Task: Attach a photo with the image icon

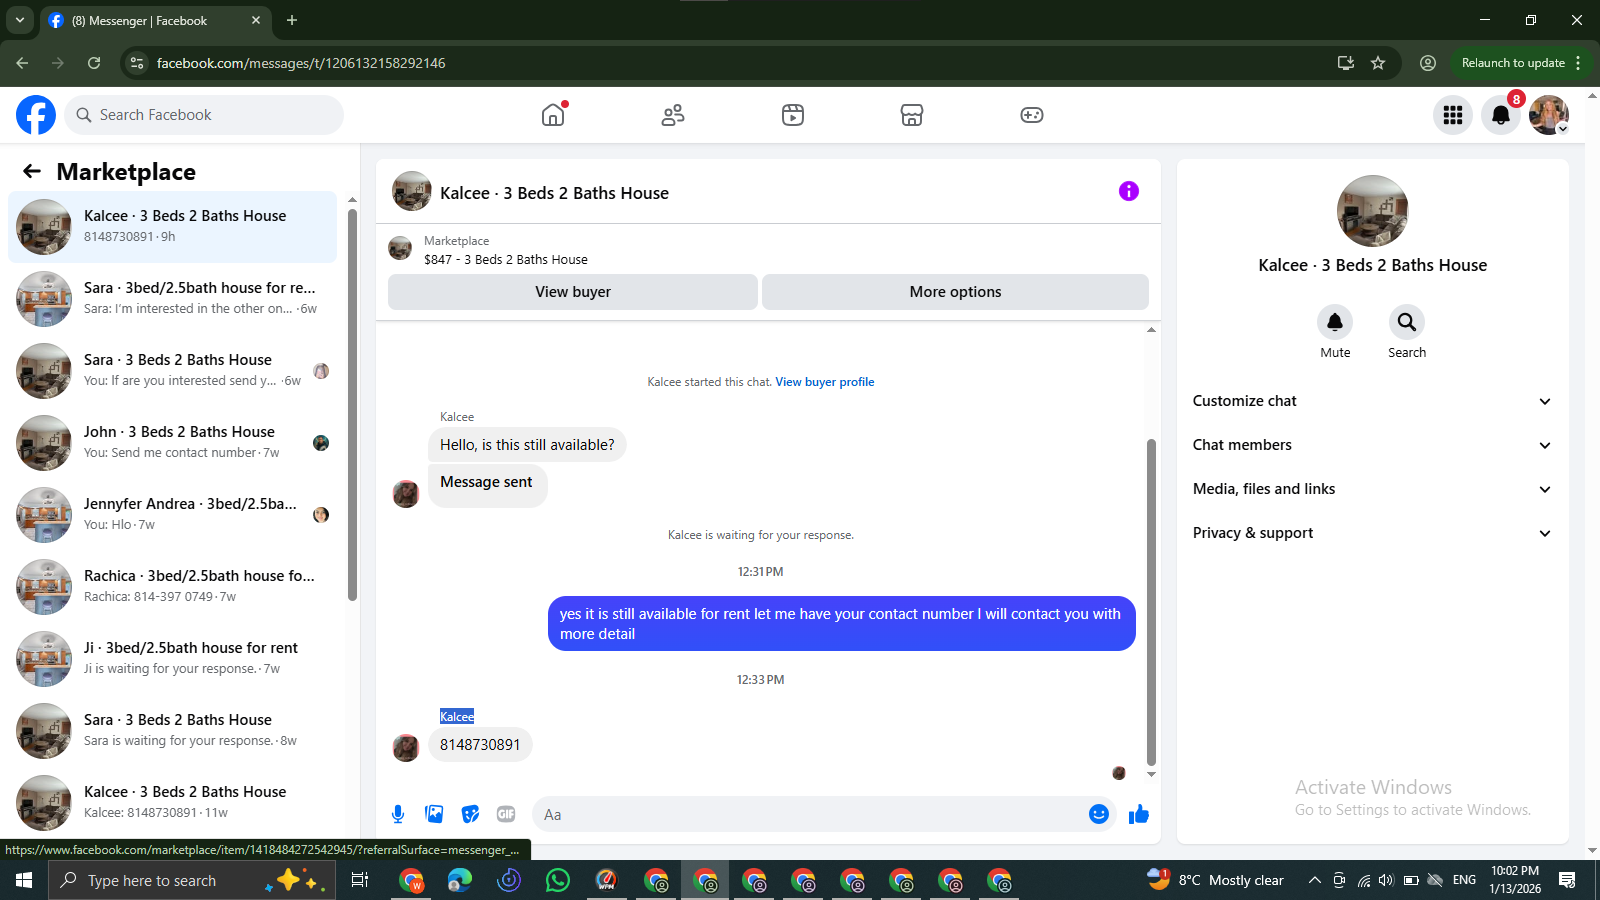Action: tap(434, 814)
